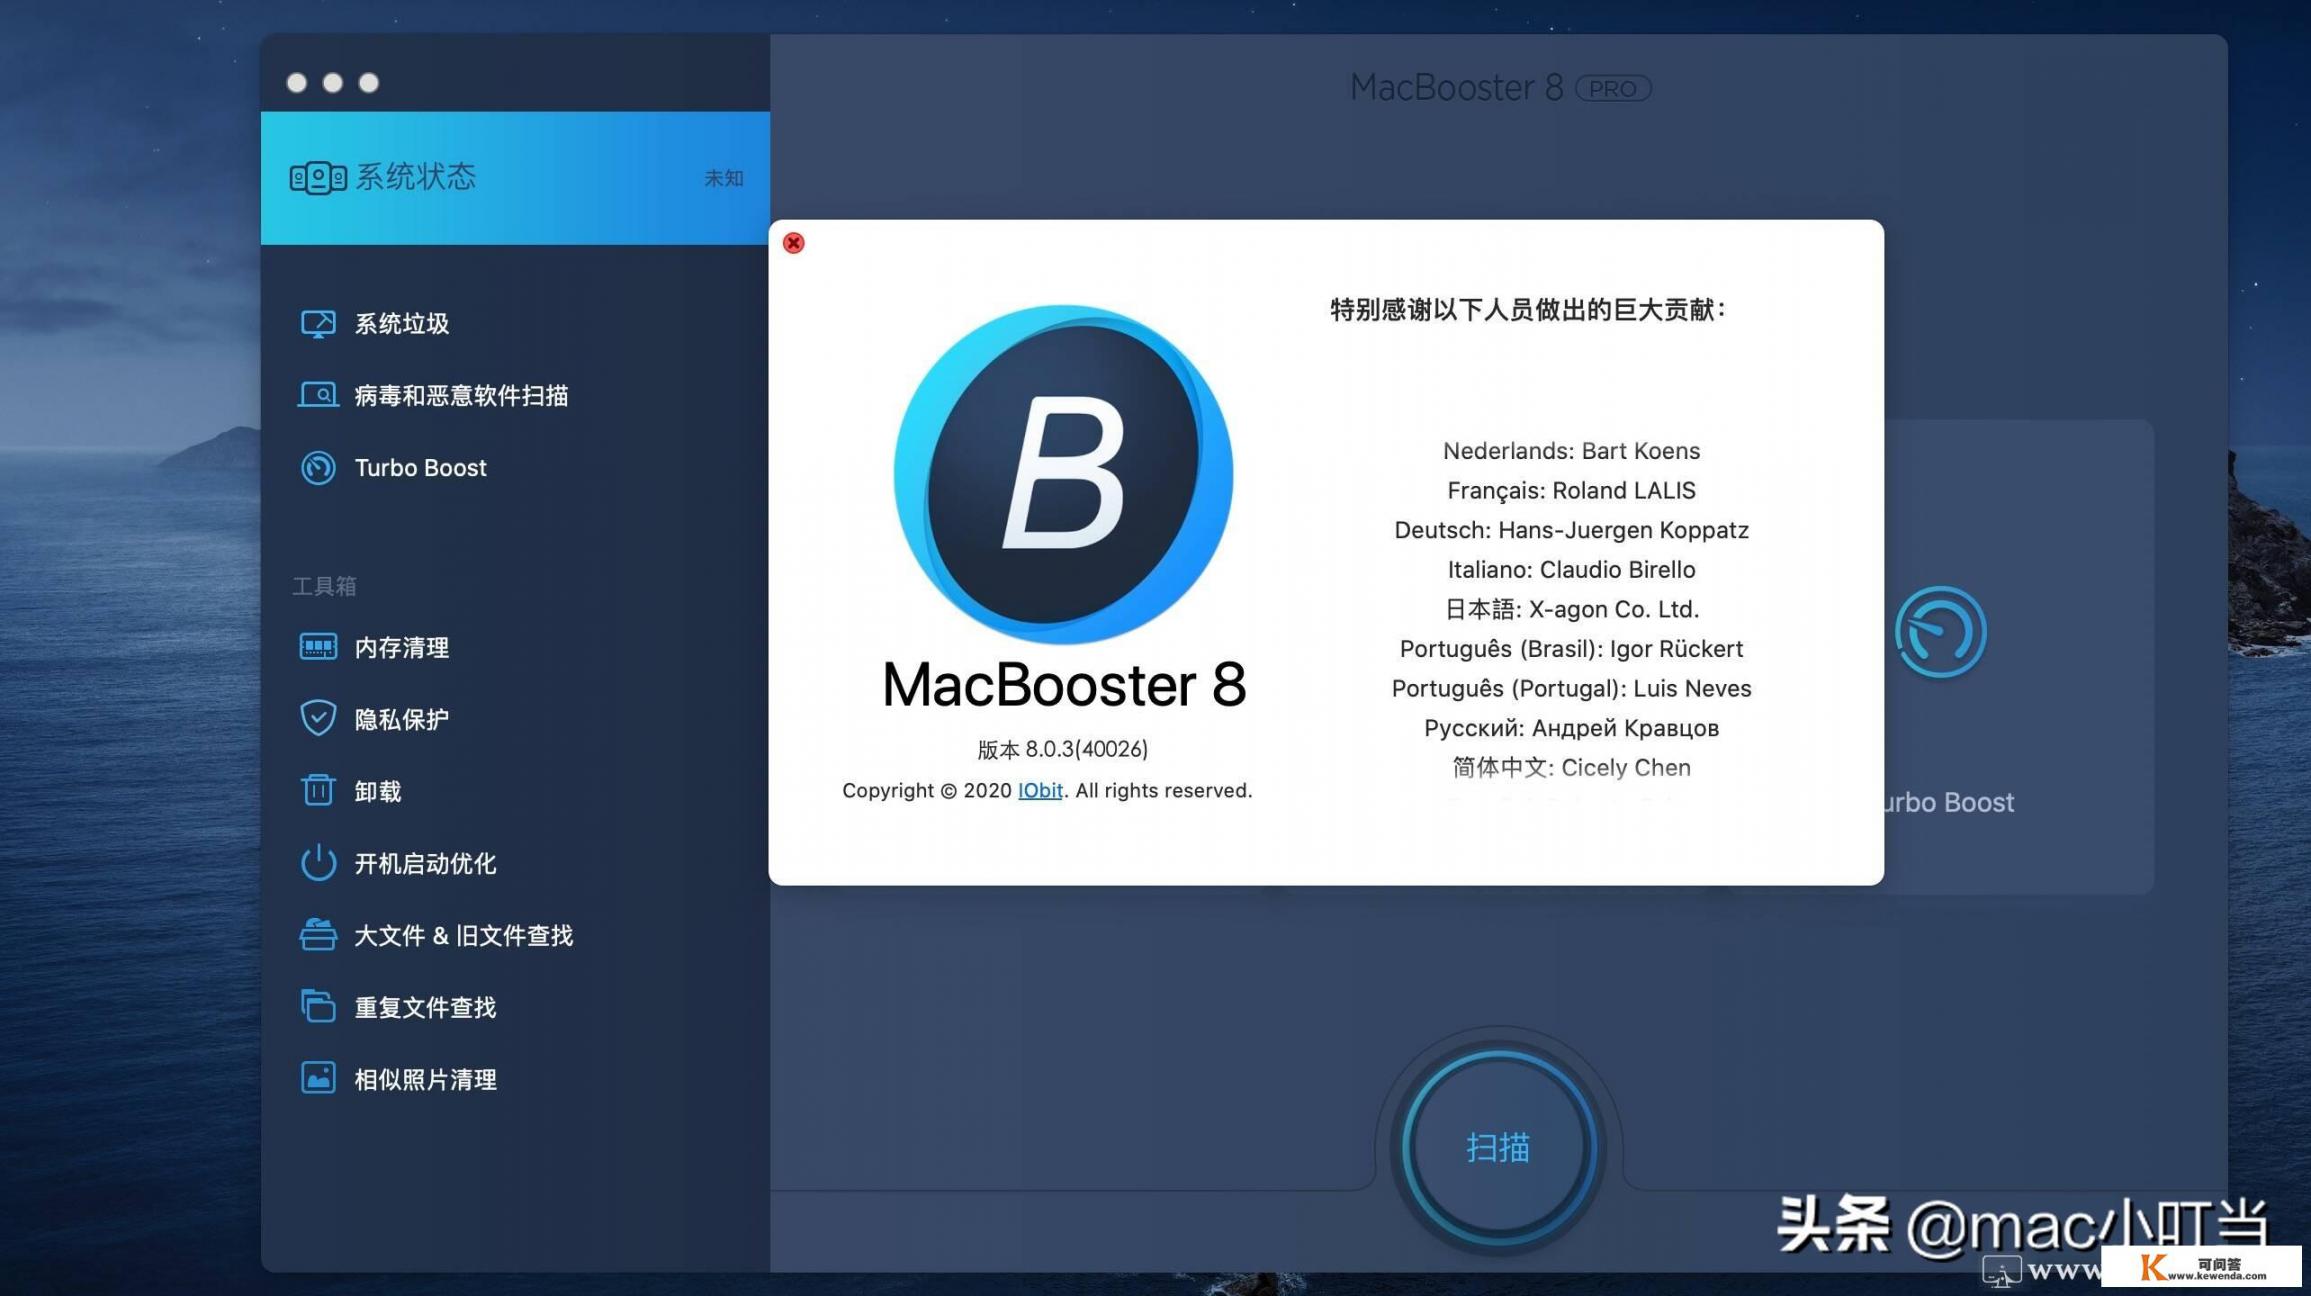Viewport: 2311px width, 1296px height.
Task: Open 内存清理 tool
Action: (x=402, y=648)
